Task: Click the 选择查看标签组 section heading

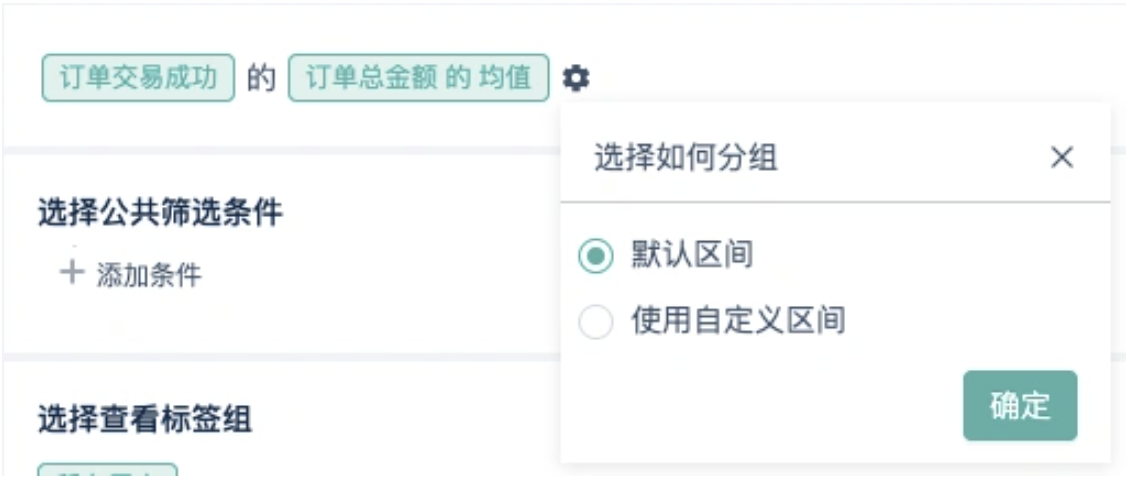Action: point(145,419)
